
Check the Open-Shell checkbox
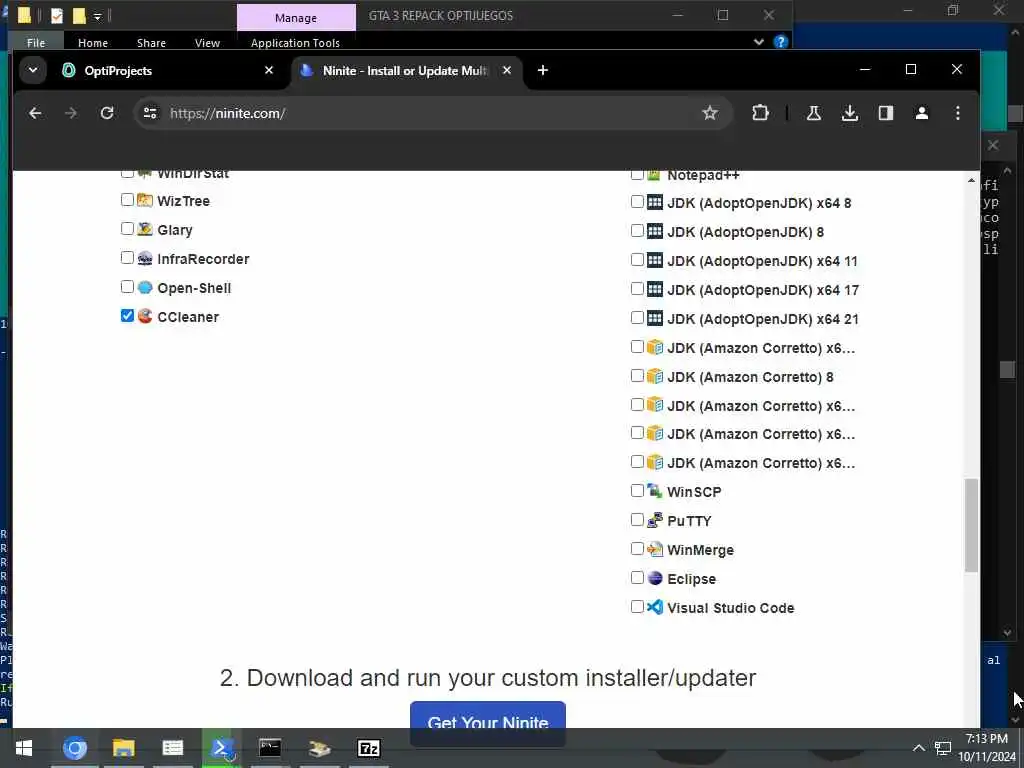127,286
